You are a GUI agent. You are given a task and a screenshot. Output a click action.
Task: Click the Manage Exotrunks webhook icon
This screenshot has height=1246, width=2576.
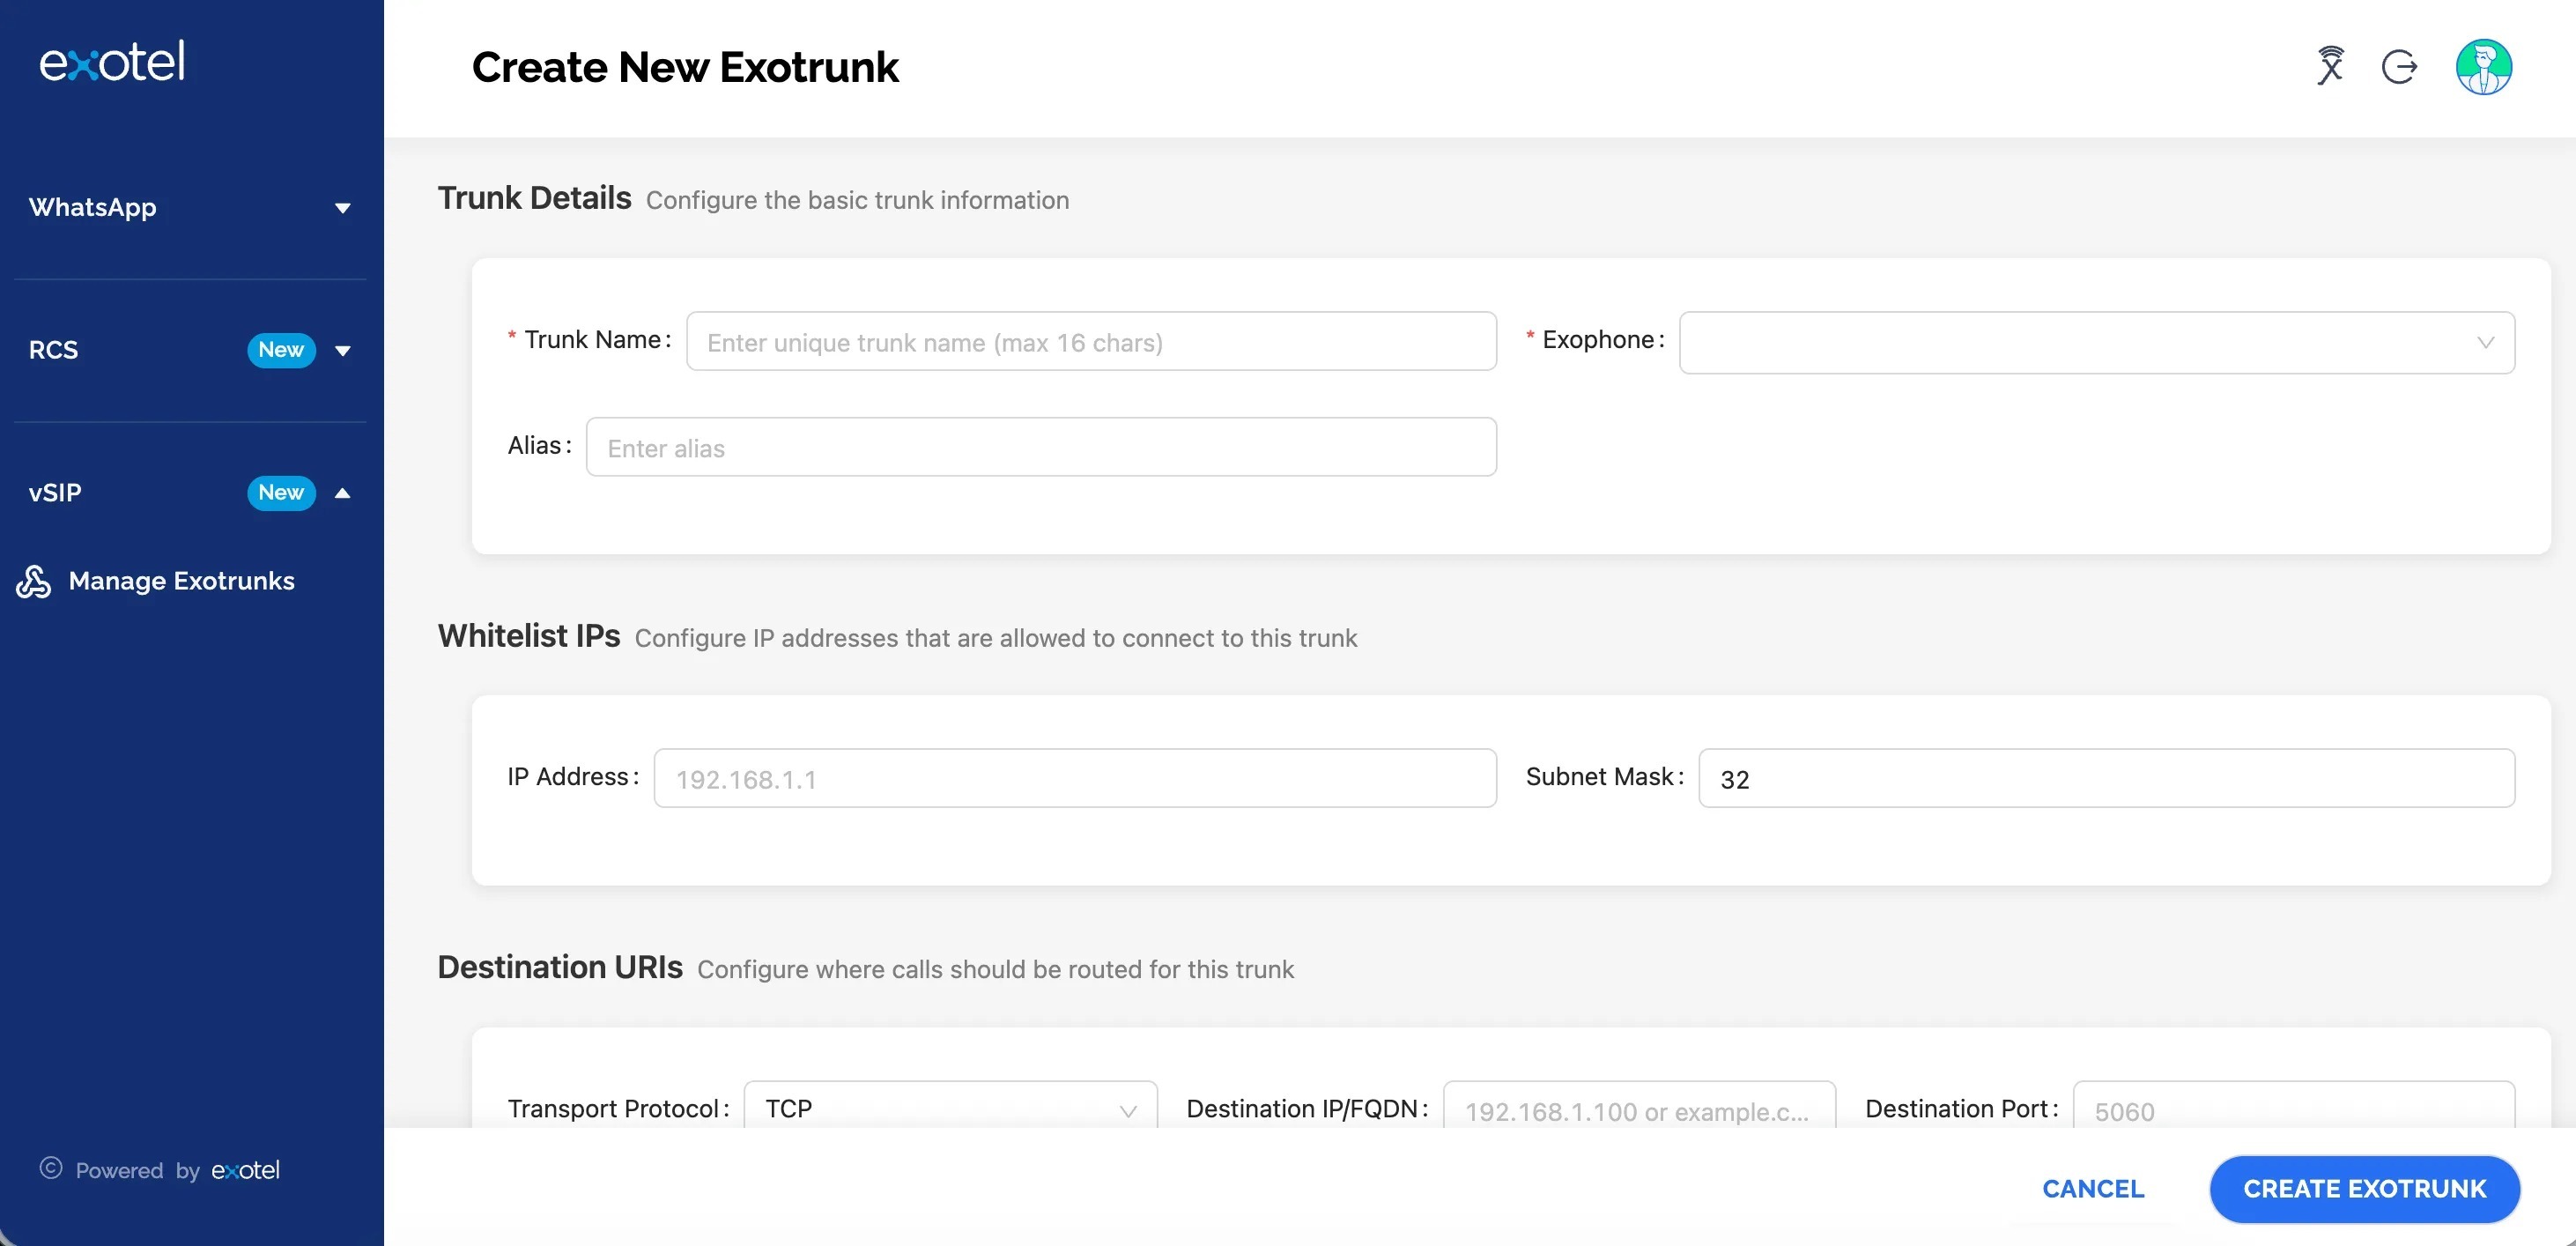point(34,581)
